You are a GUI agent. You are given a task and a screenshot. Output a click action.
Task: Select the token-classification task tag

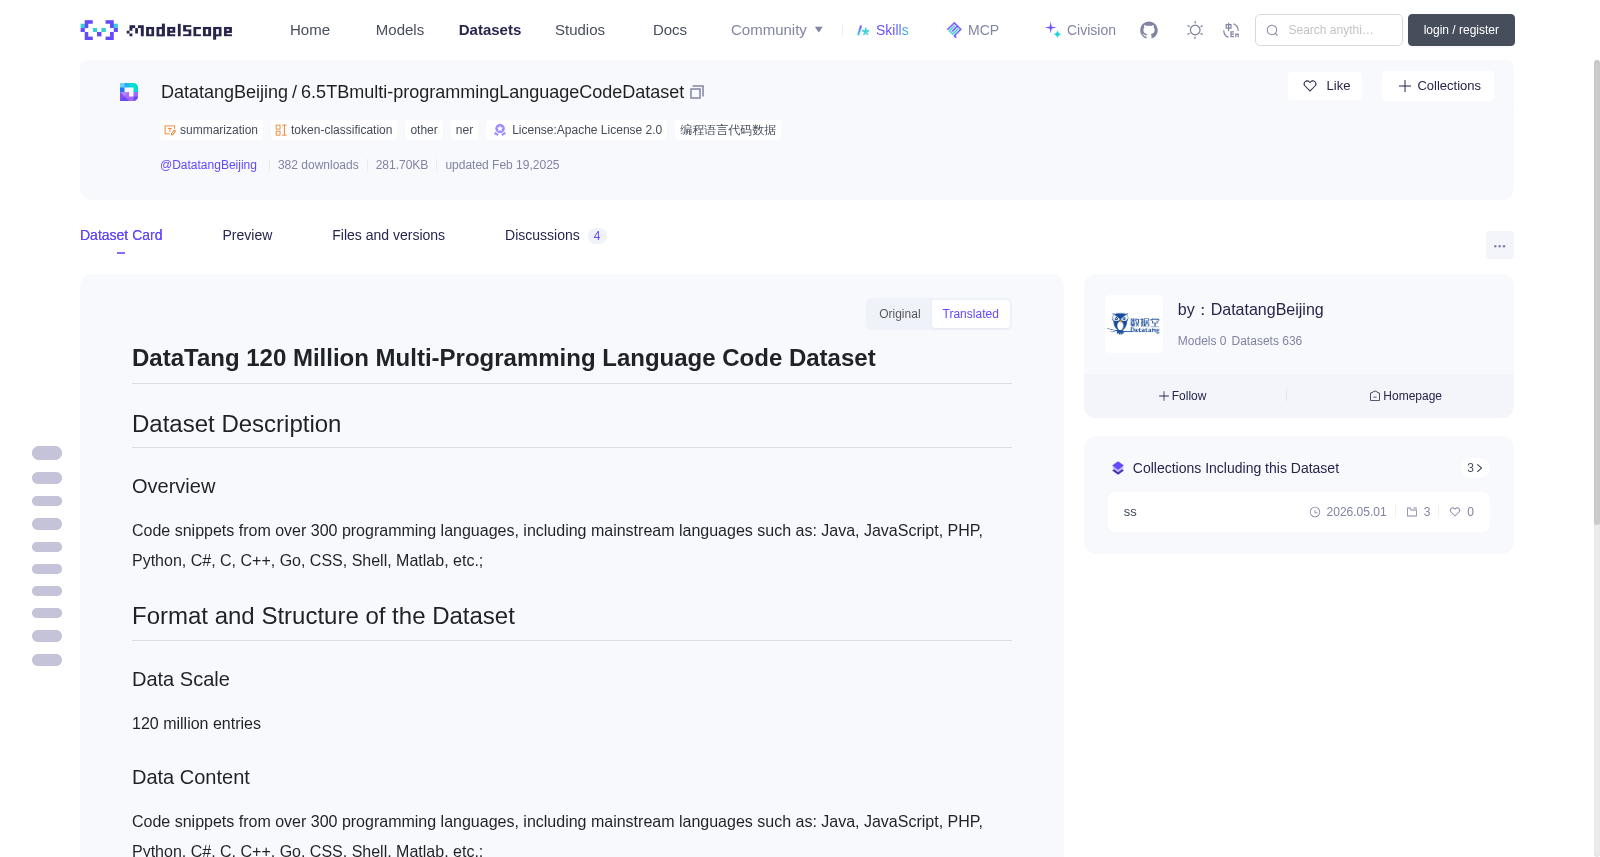click(x=334, y=130)
